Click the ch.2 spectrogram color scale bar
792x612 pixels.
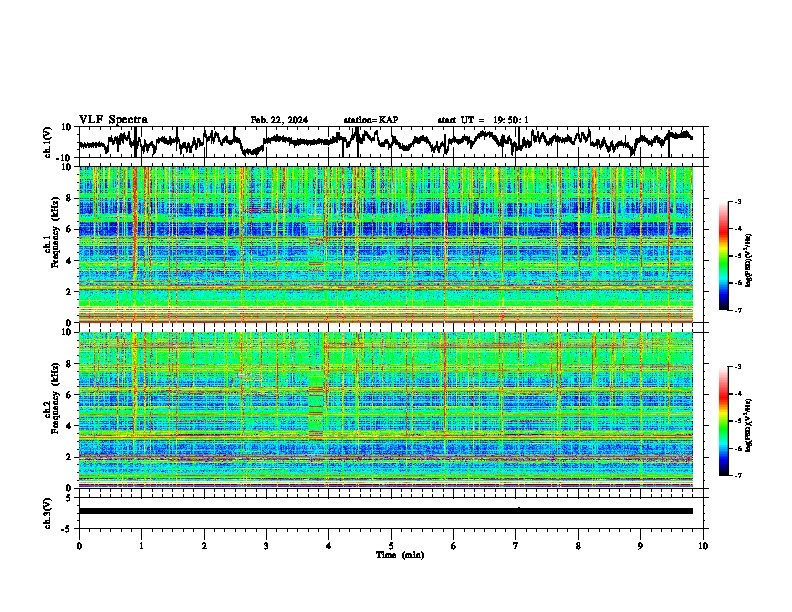[x=723, y=421]
